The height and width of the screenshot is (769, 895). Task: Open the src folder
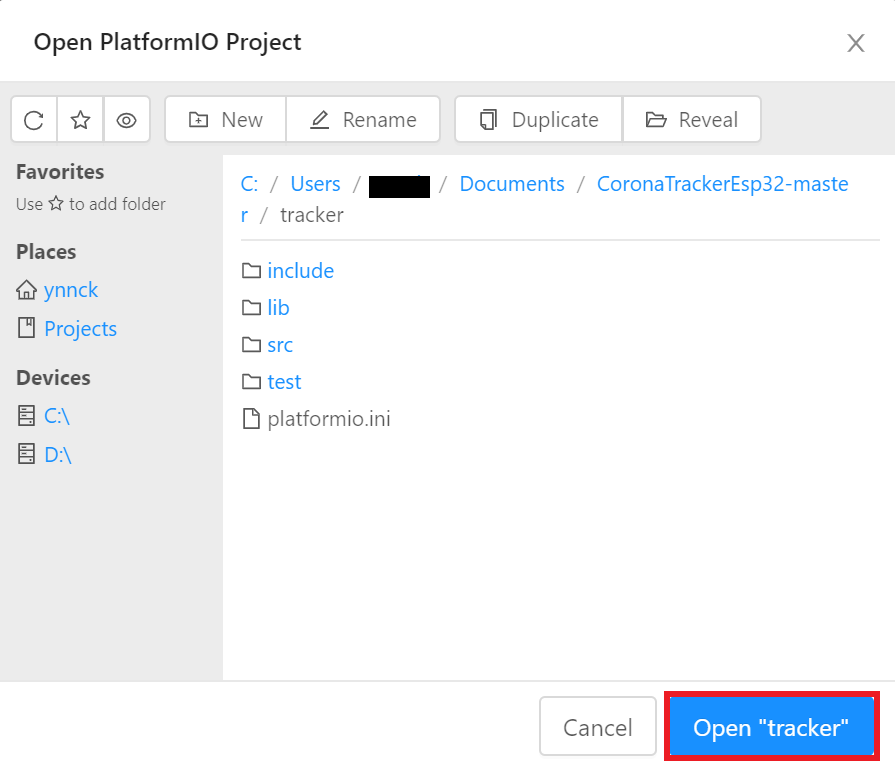point(280,345)
